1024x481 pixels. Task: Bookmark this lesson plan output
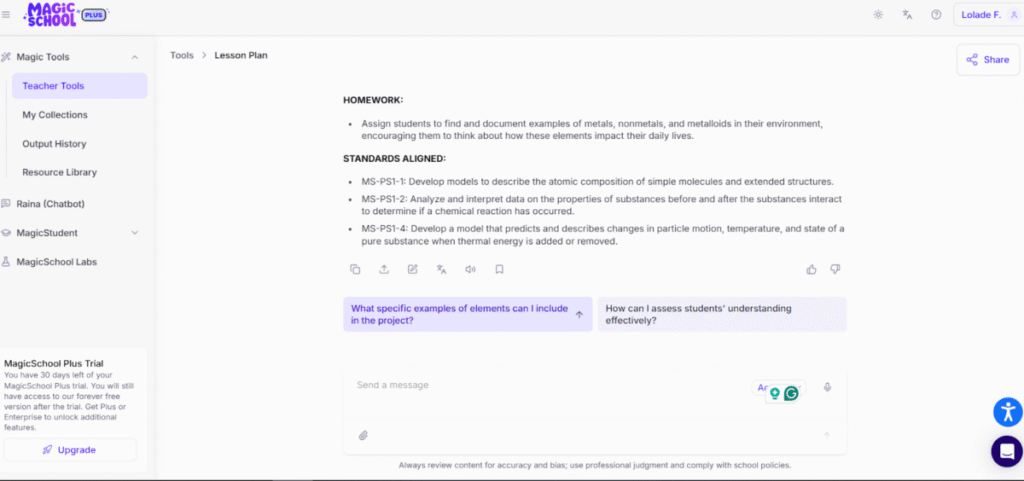click(499, 269)
